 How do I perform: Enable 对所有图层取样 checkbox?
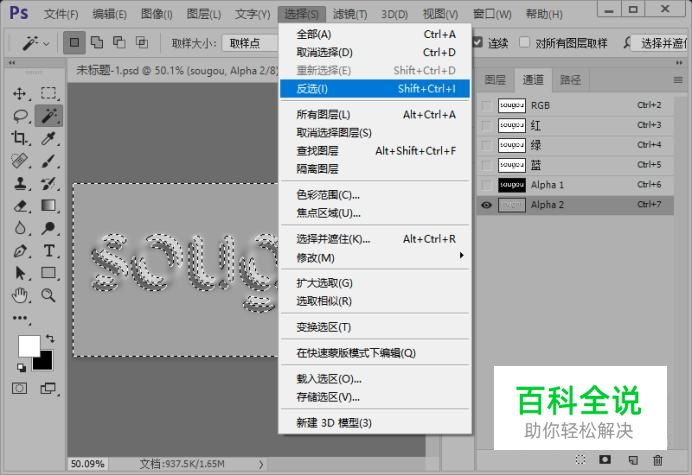[x=524, y=42]
